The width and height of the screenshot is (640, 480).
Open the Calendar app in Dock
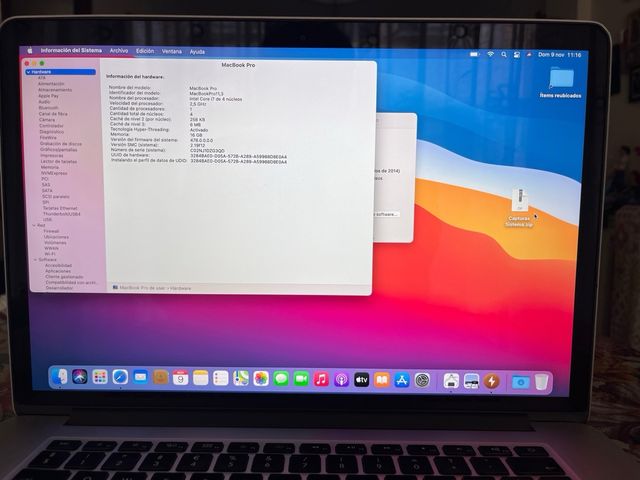[180, 378]
